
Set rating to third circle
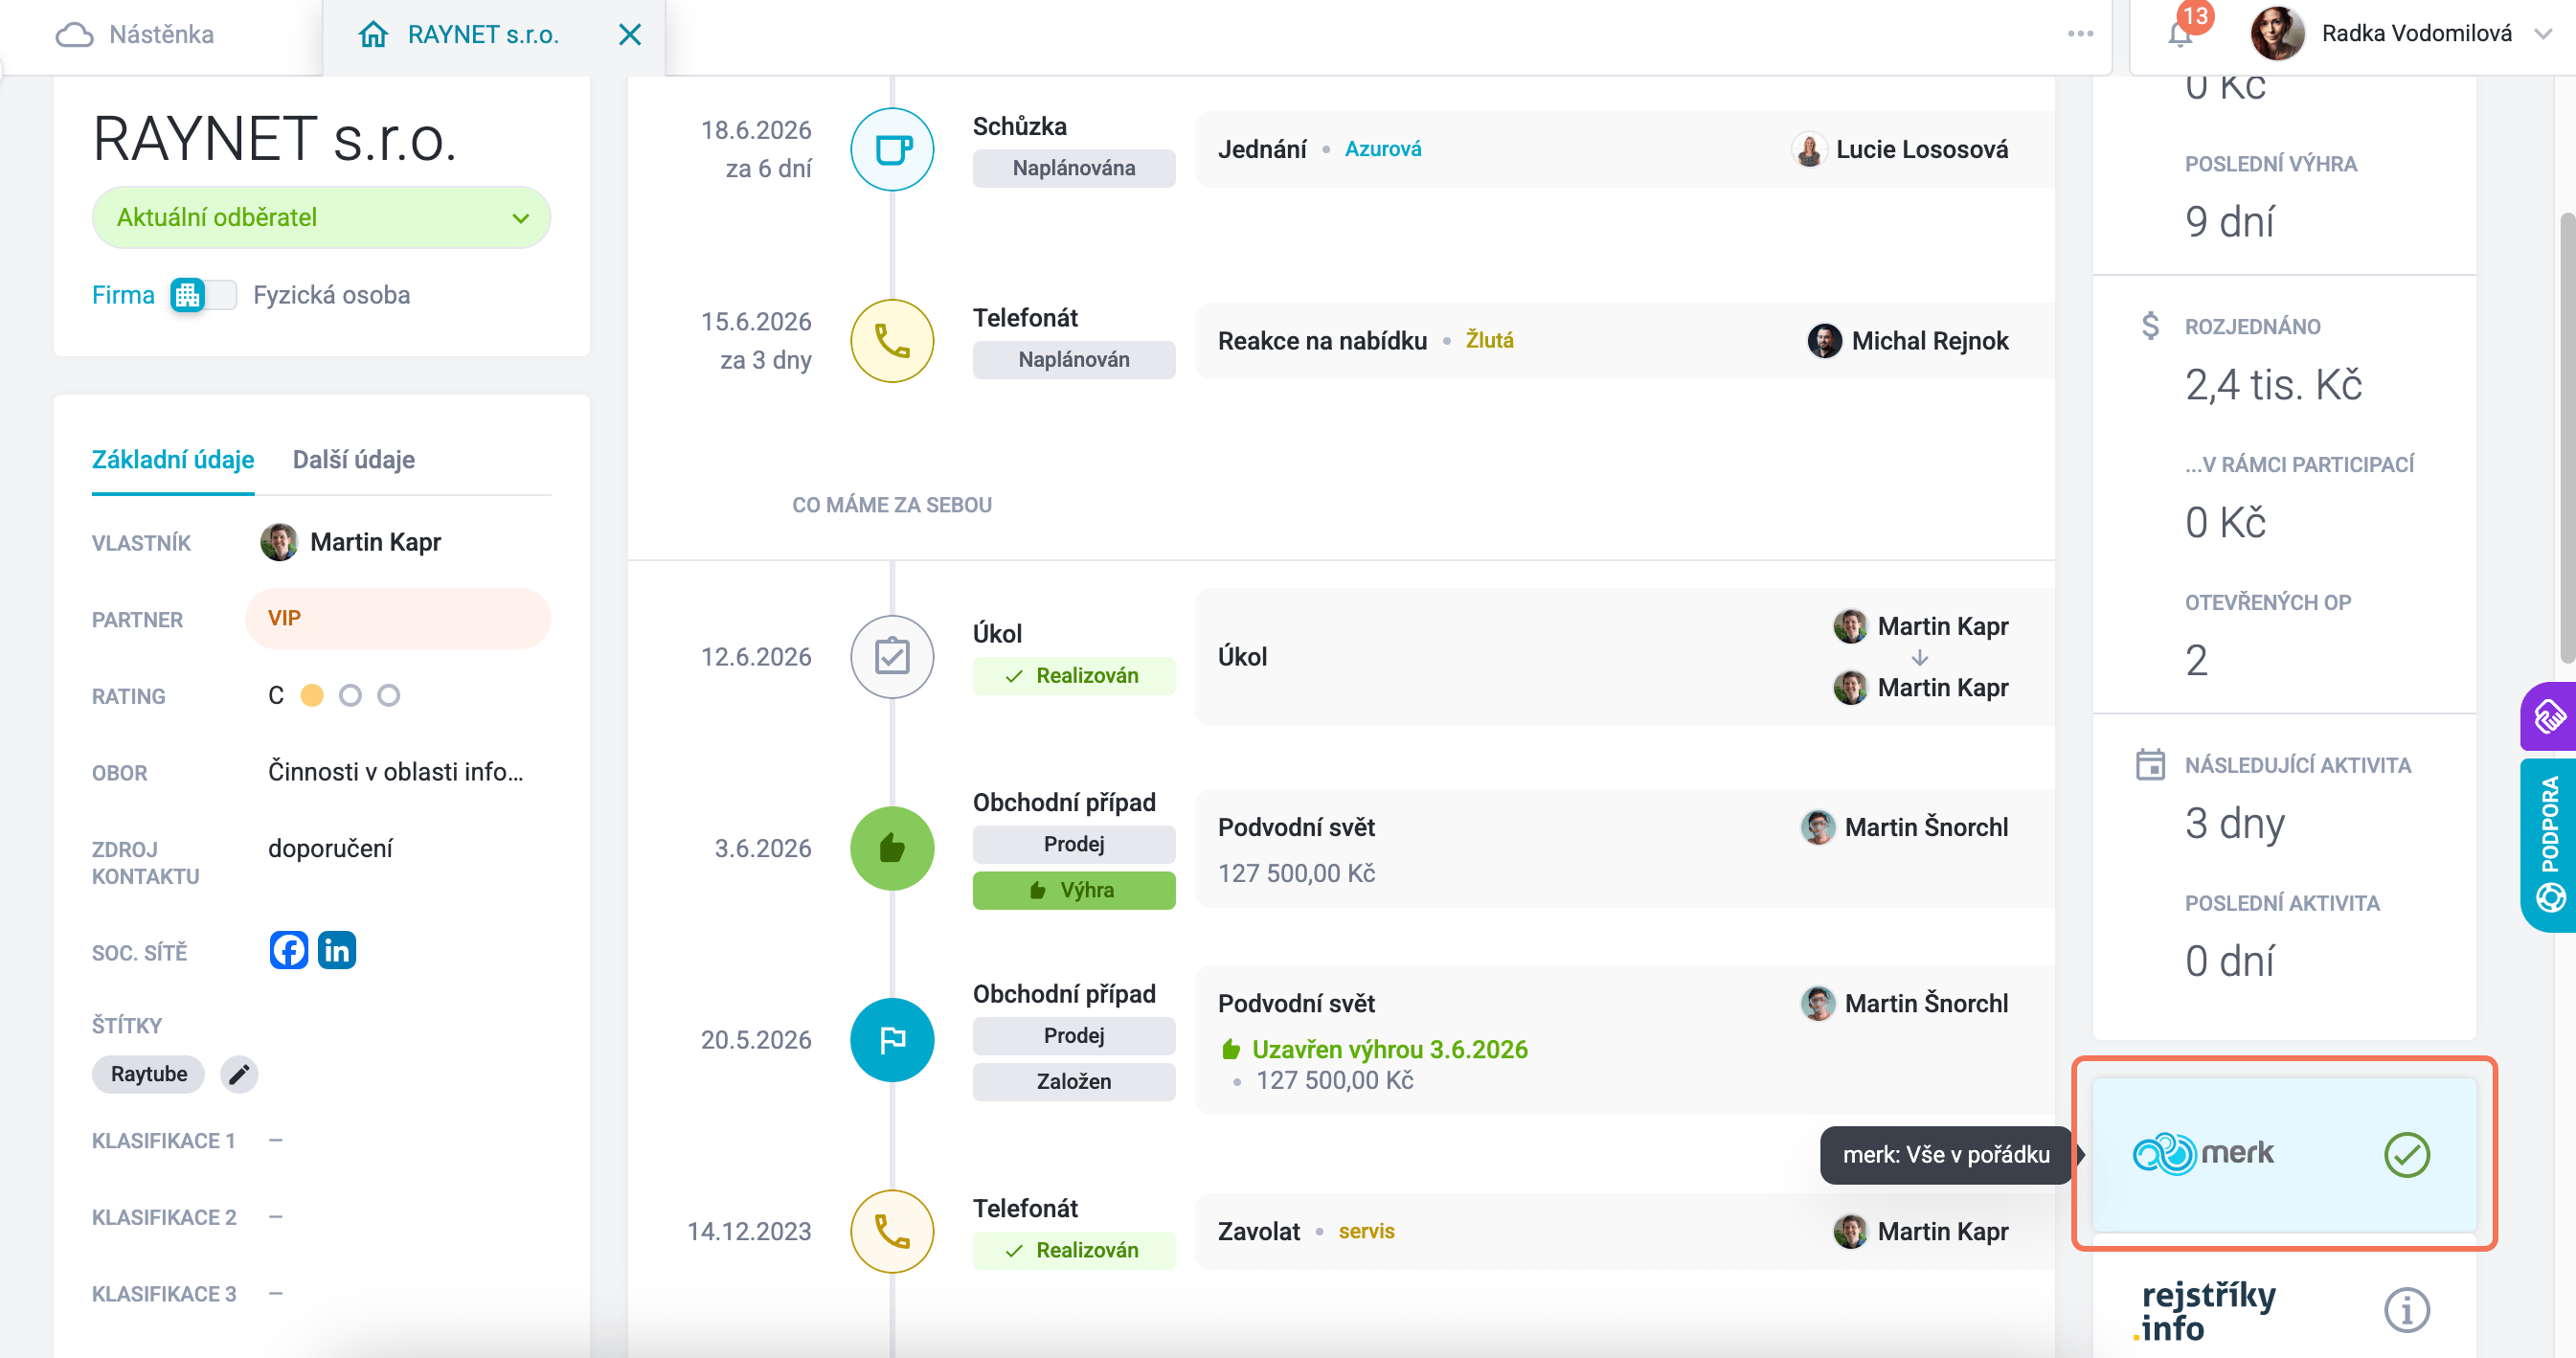pyautogui.click(x=389, y=695)
